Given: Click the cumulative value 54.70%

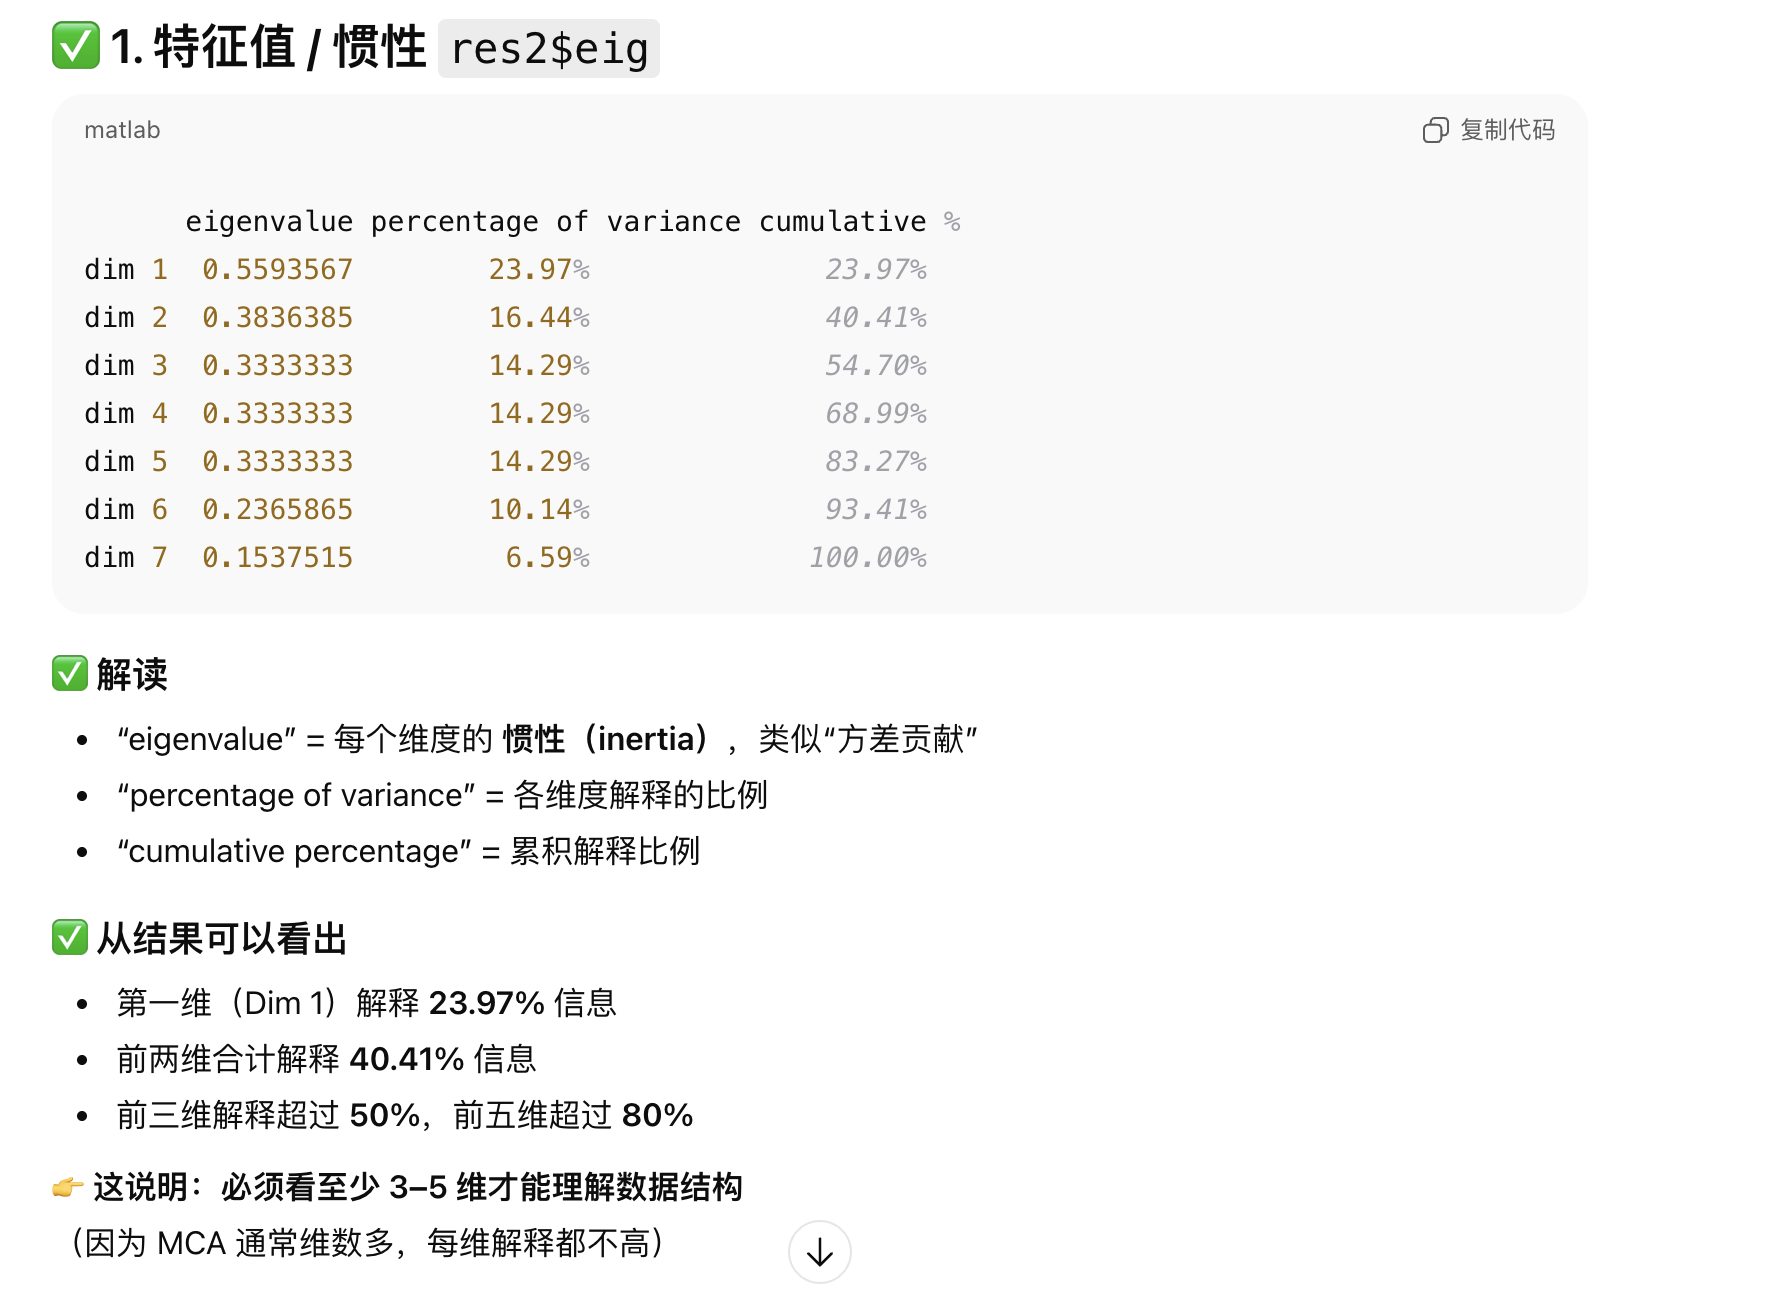Looking at the screenshot, I should (875, 366).
